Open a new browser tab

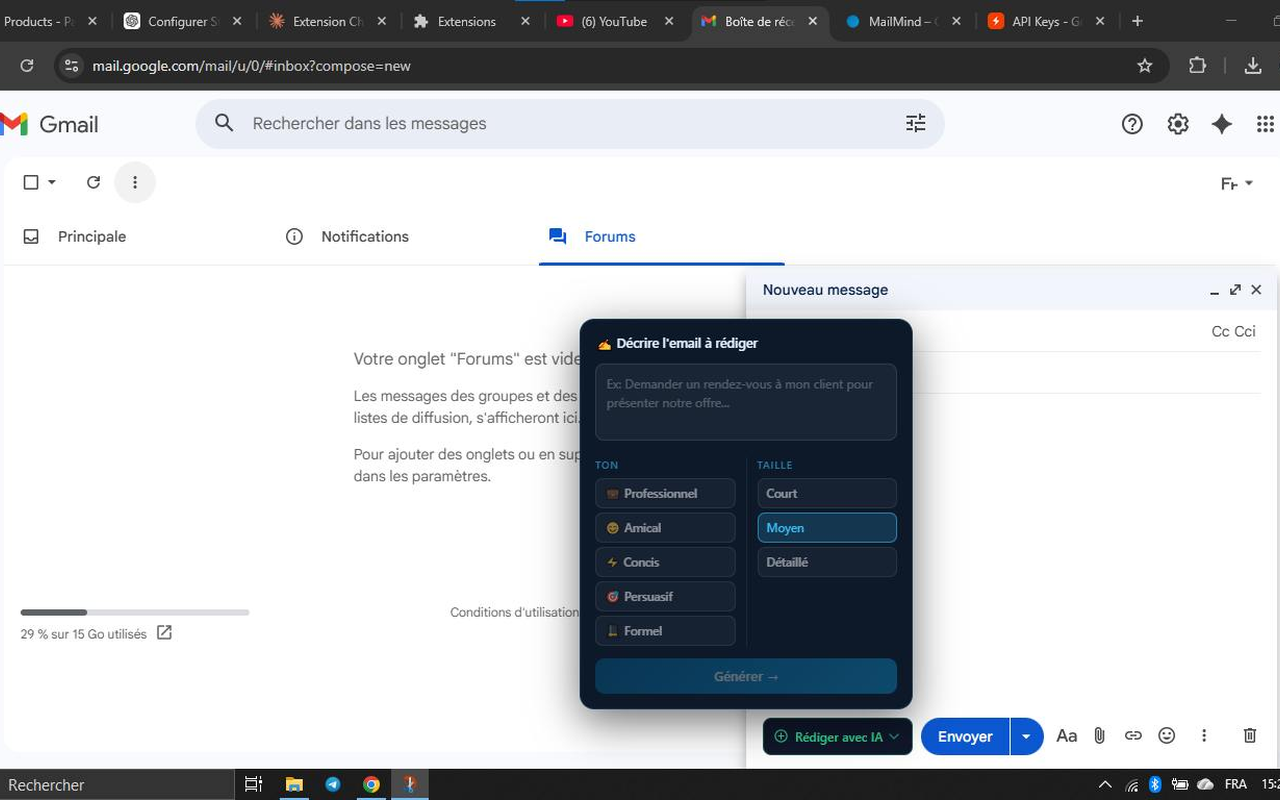point(1137,21)
